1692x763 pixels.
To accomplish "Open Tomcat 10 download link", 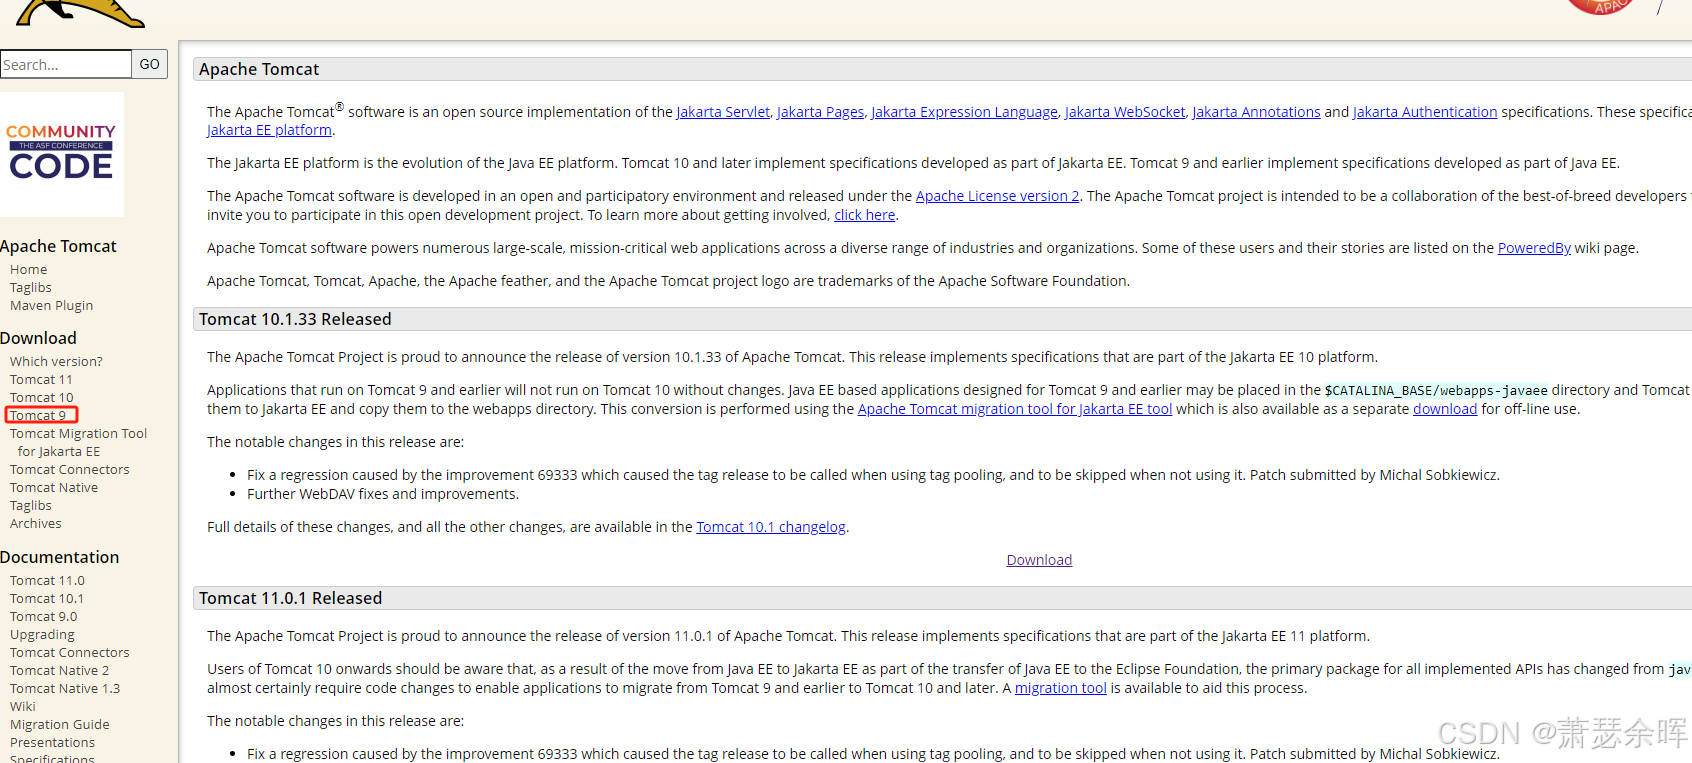I will [42, 398].
